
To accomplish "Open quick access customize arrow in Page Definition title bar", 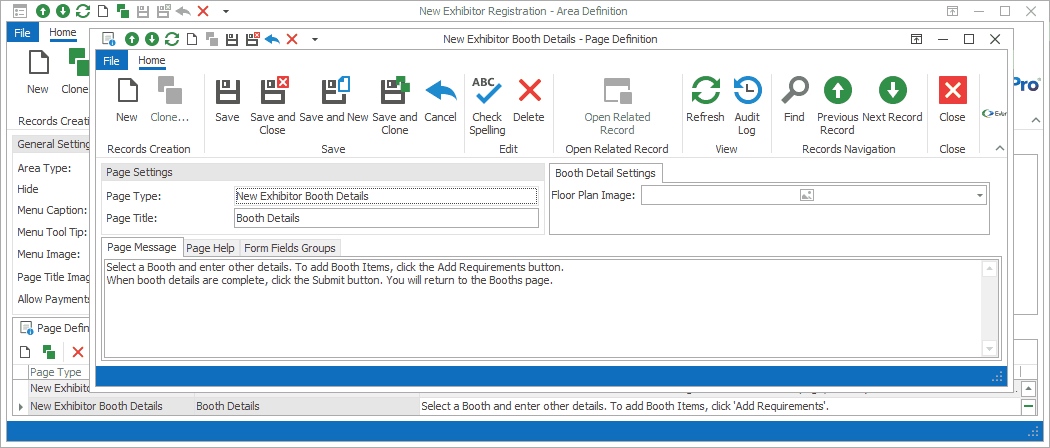I will 314,40.
